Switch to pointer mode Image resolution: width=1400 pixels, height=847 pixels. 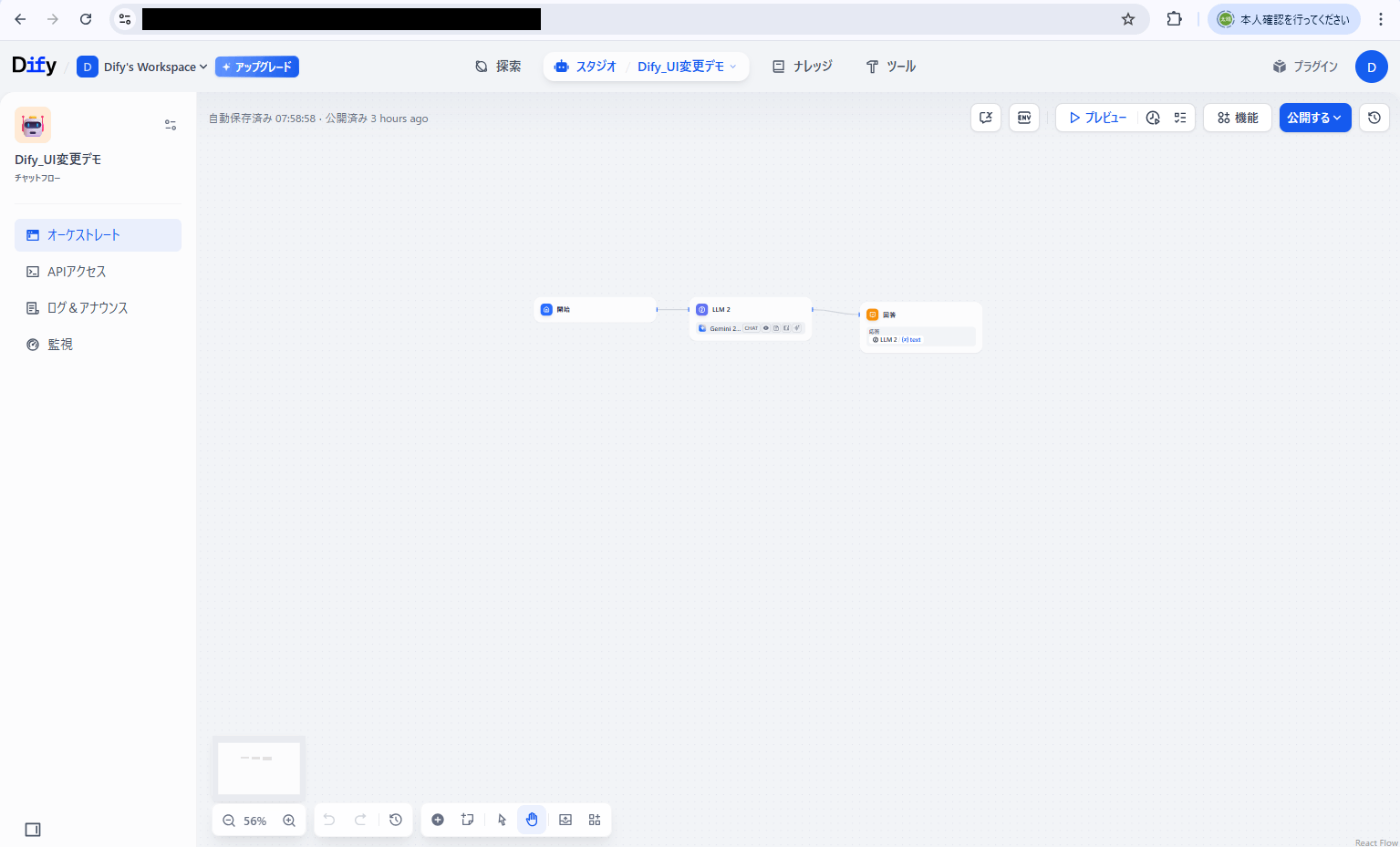503,820
